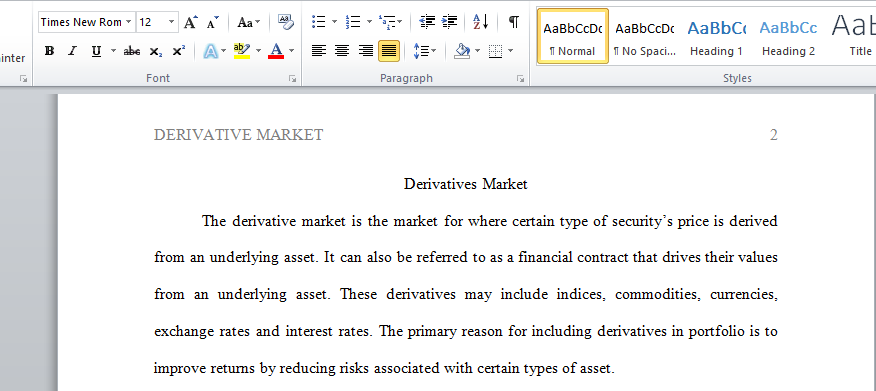This screenshot has height=391, width=876.
Task: Click the word 'security’s' in first line
Action: pyautogui.click(x=642, y=222)
